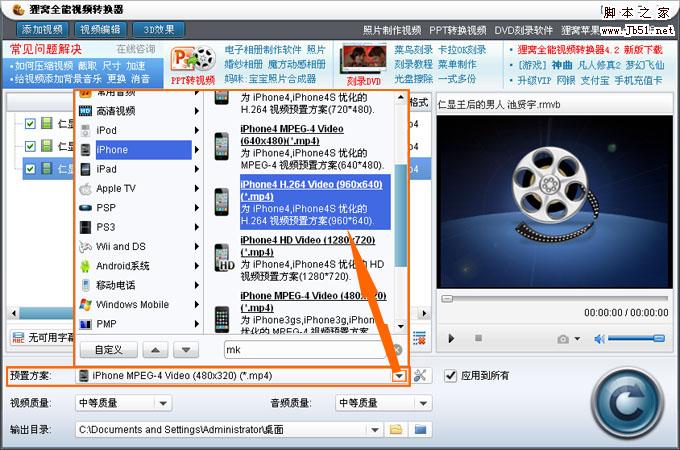
Task: Open output directory blue folder icon
Action: pyautogui.click(x=420, y=430)
